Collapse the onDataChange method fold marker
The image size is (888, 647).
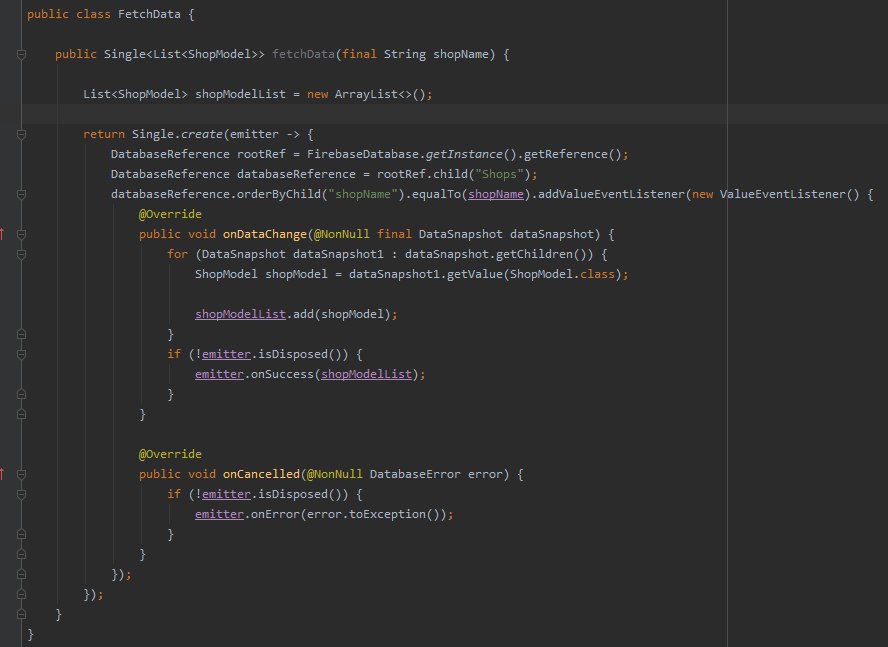(x=22, y=234)
